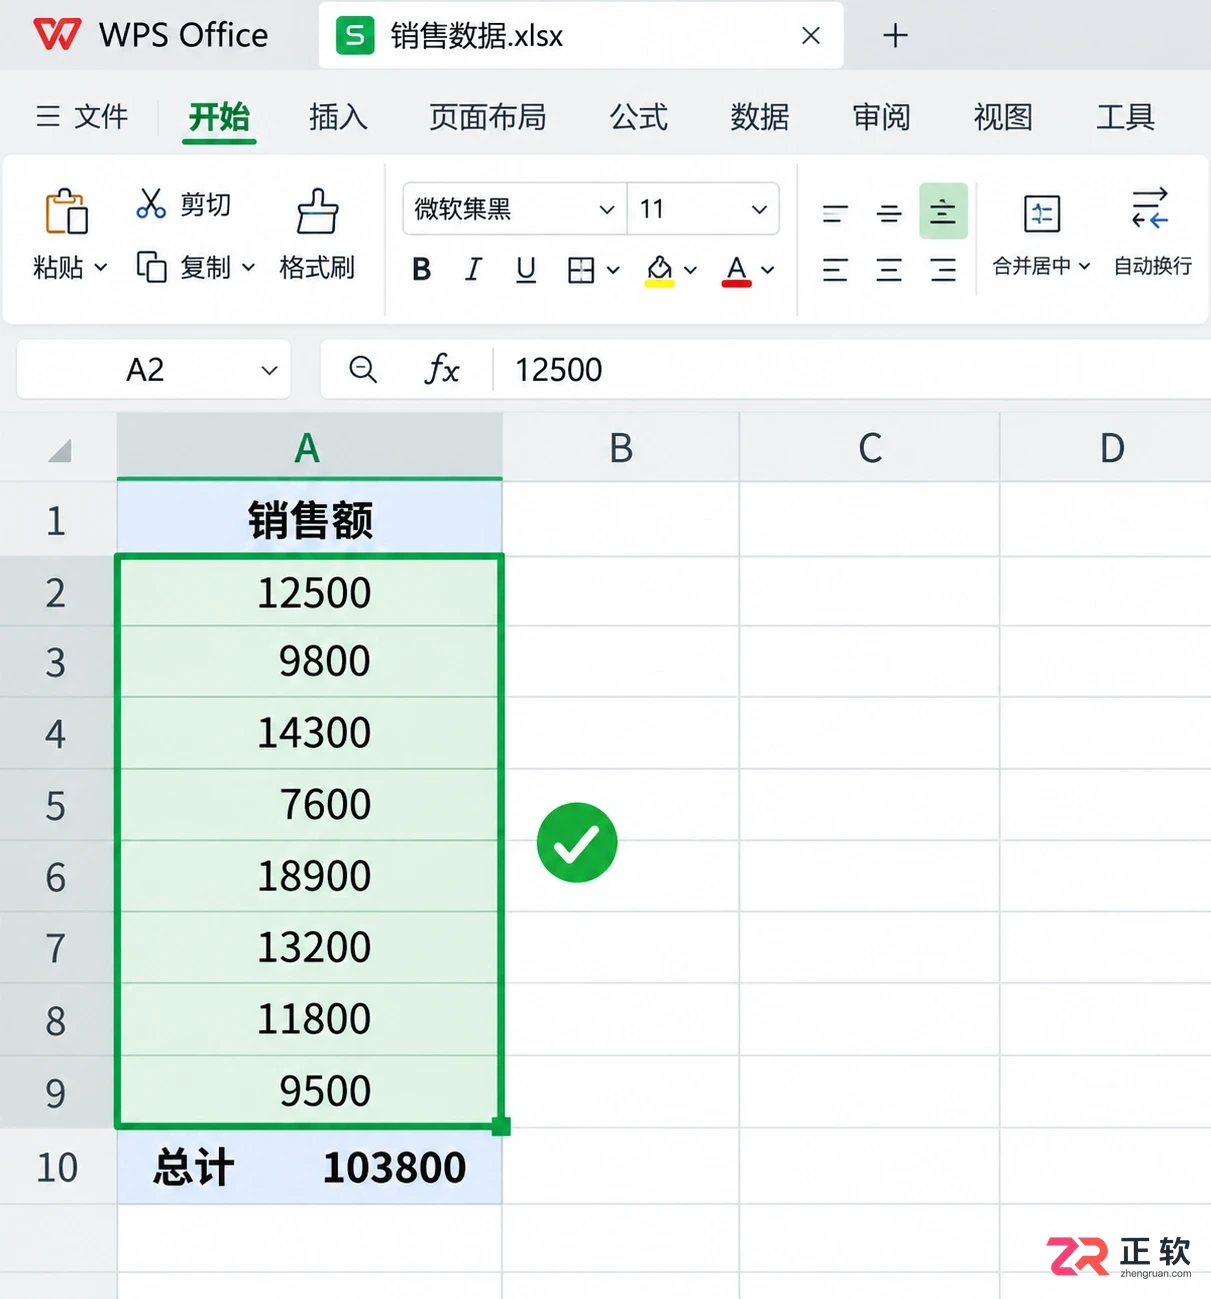This screenshot has width=1211, height=1299.
Task: Switch to the 插入 tab
Action: point(338,117)
